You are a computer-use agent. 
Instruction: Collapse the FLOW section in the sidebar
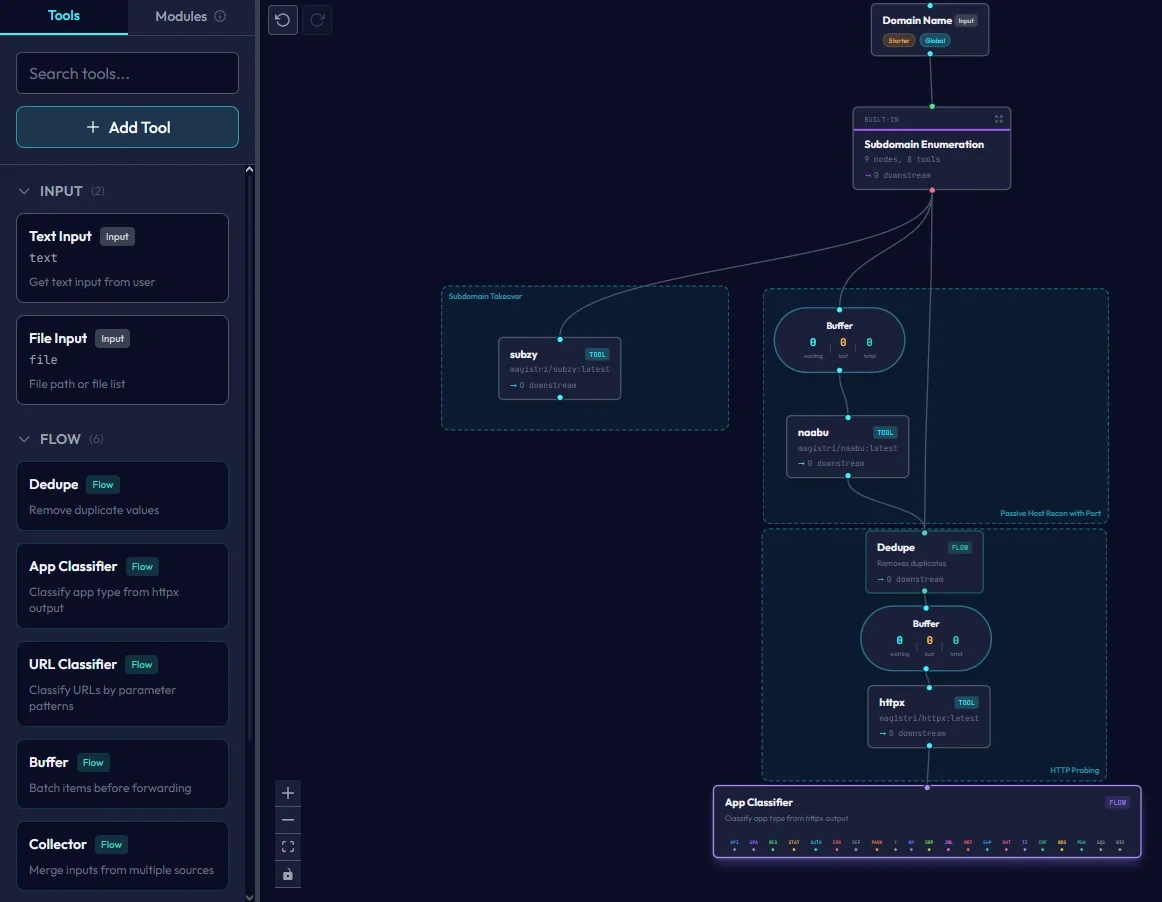pyautogui.click(x=24, y=438)
